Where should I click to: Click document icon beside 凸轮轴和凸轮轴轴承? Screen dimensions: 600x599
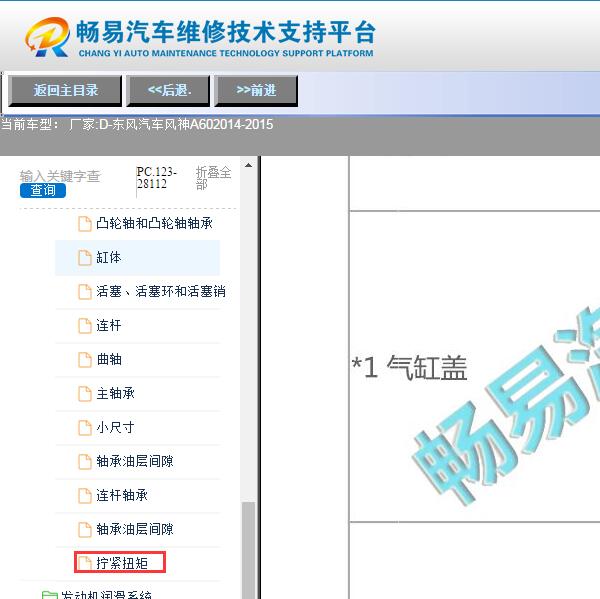[85, 224]
